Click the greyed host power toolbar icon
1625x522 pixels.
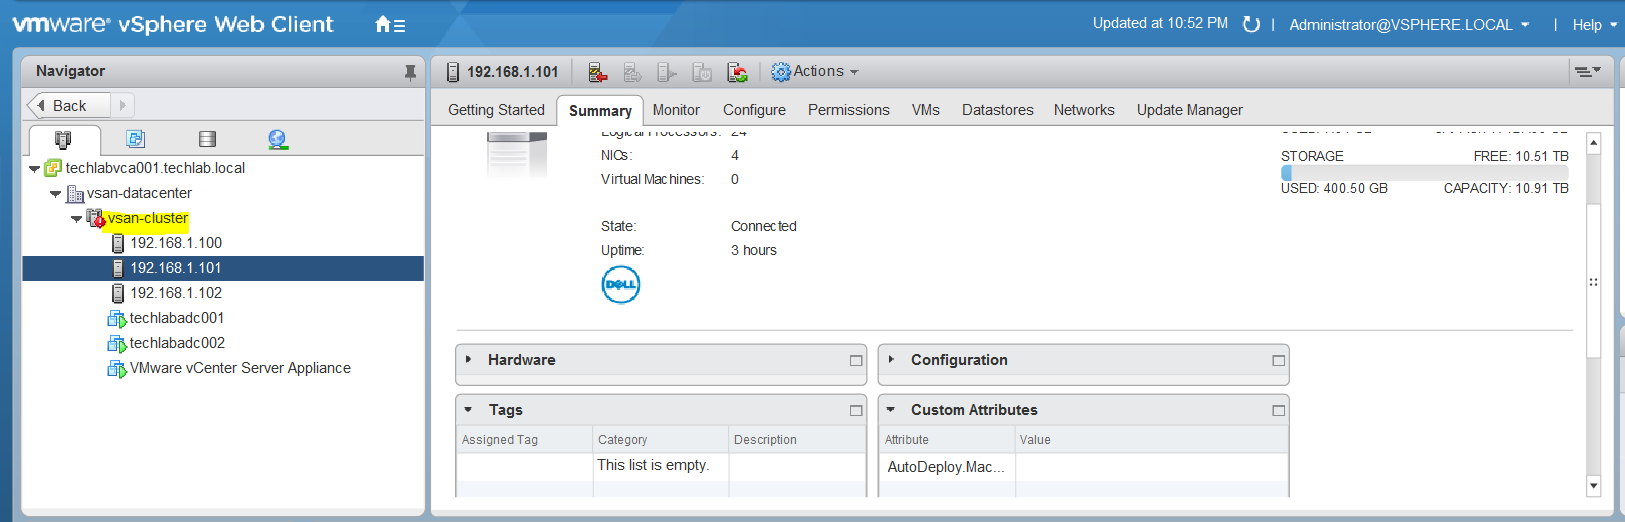pyautogui.click(x=702, y=72)
